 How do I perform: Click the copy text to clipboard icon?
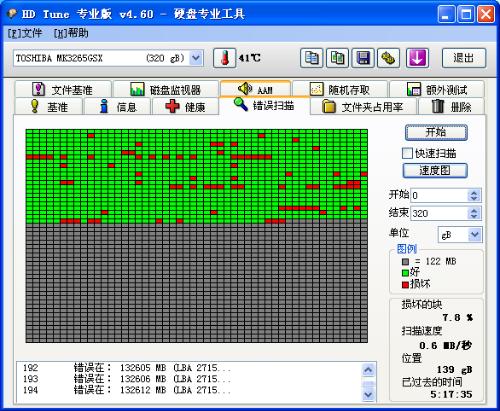click(x=311, y=58)
